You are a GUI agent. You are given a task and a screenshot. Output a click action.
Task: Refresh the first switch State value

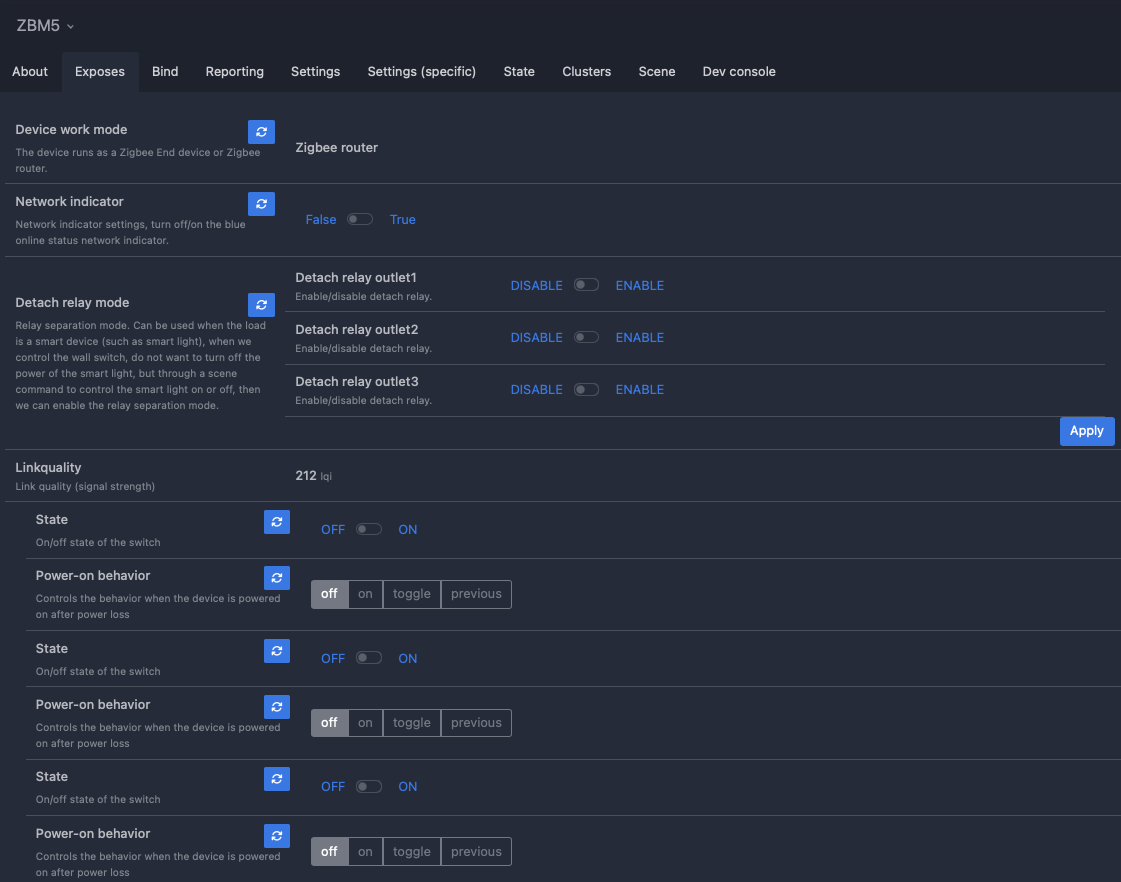click(277, 522)
